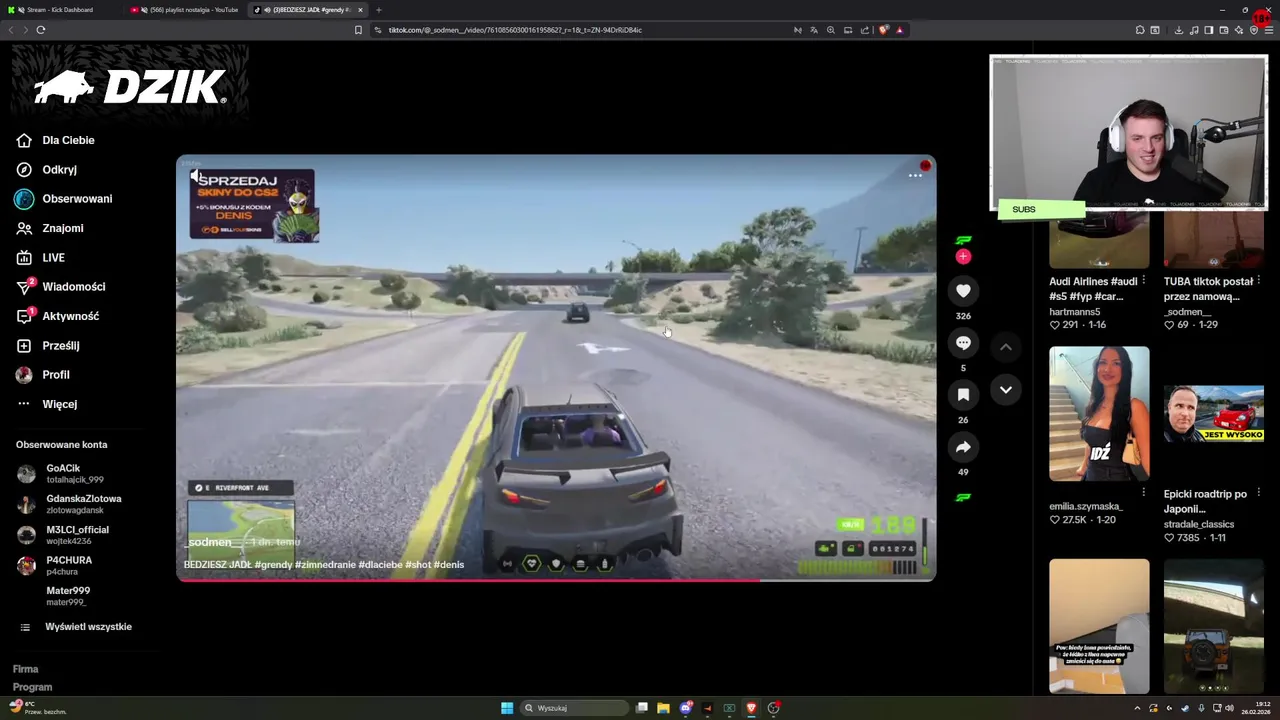Click the Firma footer link
The width and height of the screenshot is (1280, 720).
[x=26, y=669]
